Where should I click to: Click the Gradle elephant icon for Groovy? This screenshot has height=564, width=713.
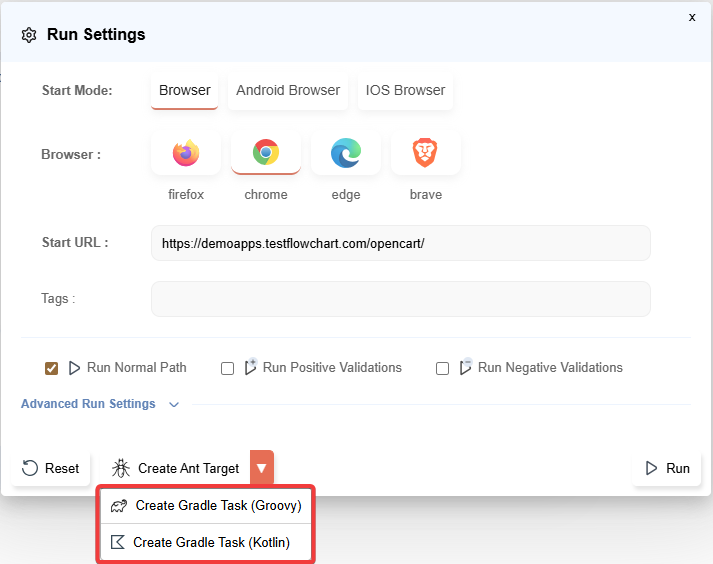pos(119,506)
